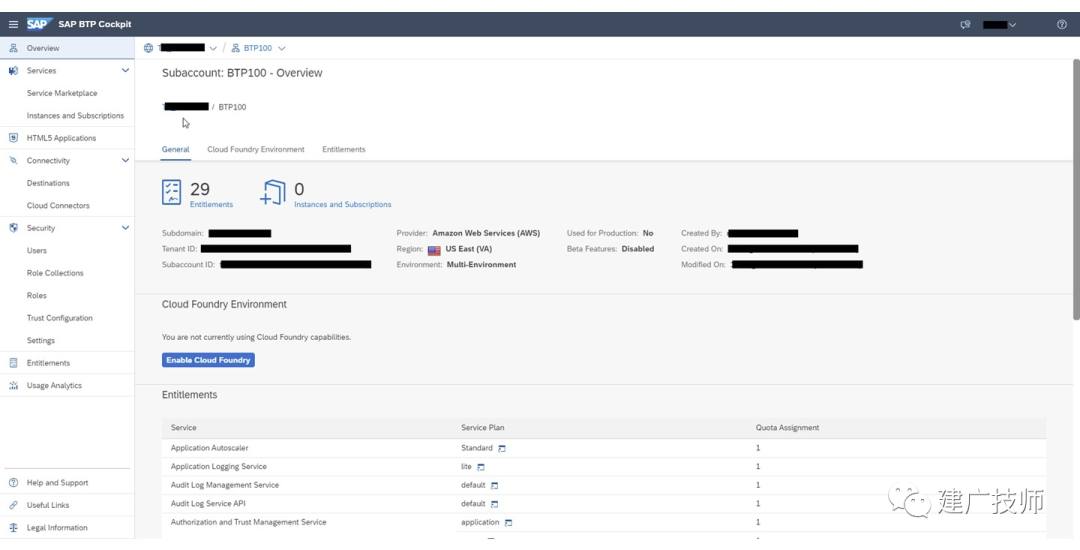Collapse the Security section
This screenshot has width=1080, height=550.
pyautogui.click(x=125, y=228)
